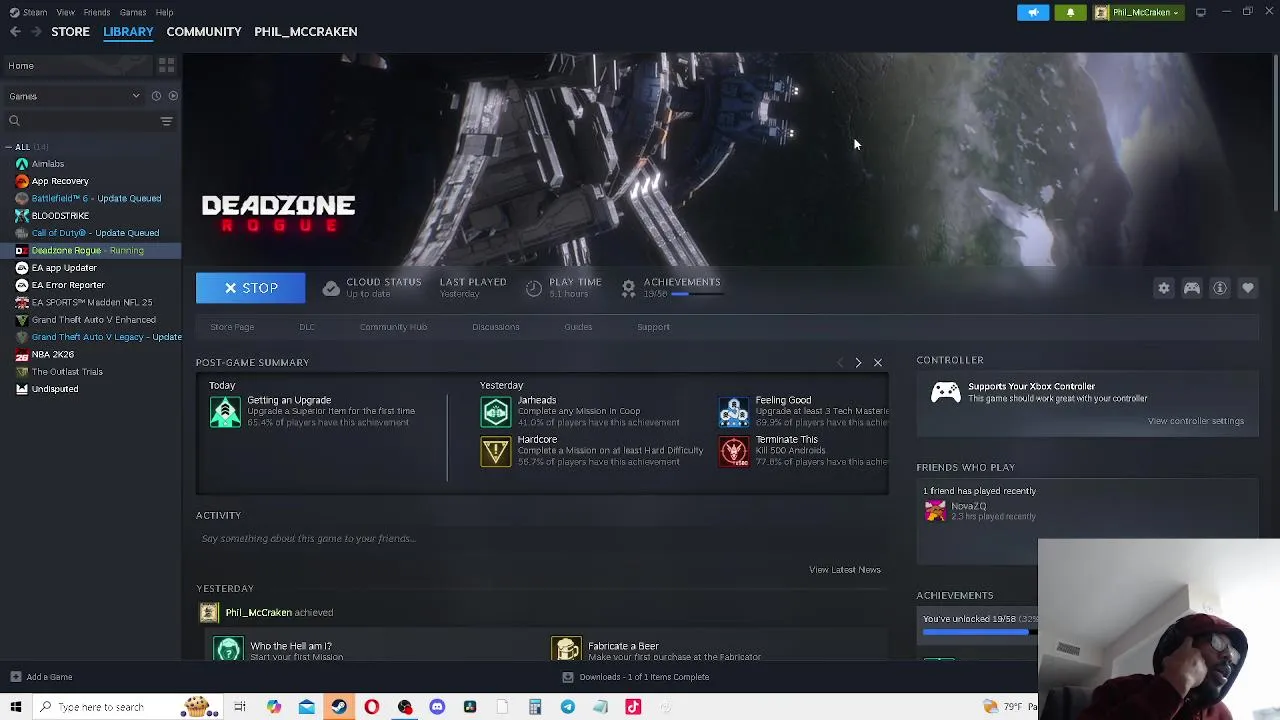Click the Steam announcements megaphone icon

click(x=1033, y=12)
